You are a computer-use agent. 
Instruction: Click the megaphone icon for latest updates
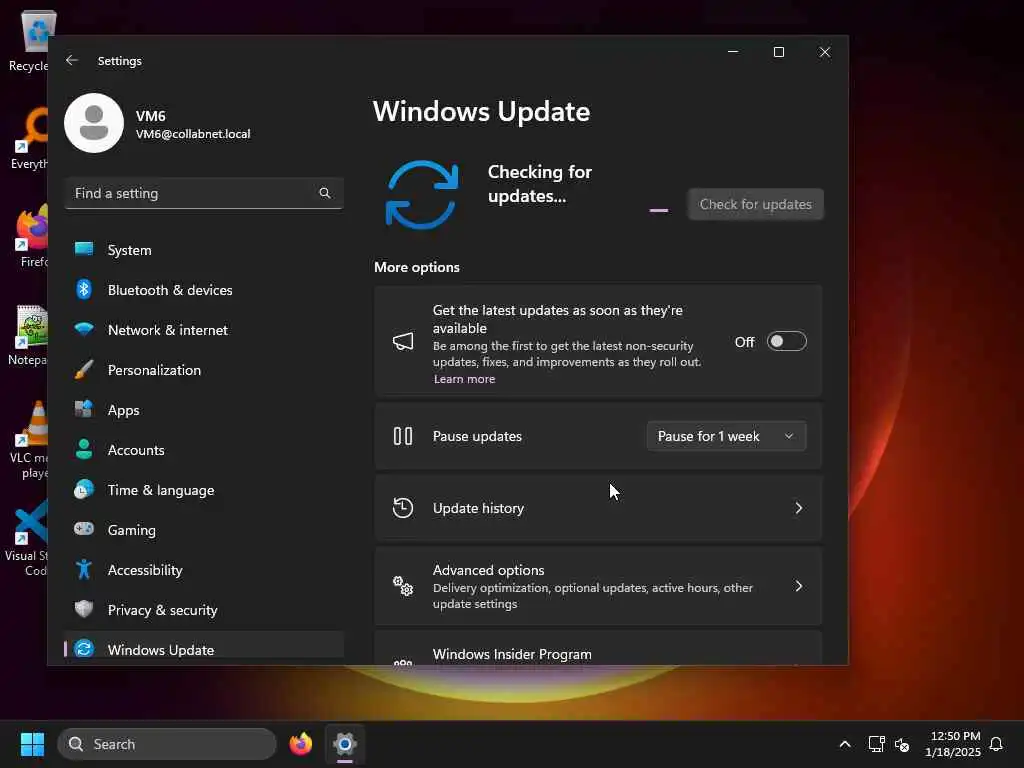(403, 341)
